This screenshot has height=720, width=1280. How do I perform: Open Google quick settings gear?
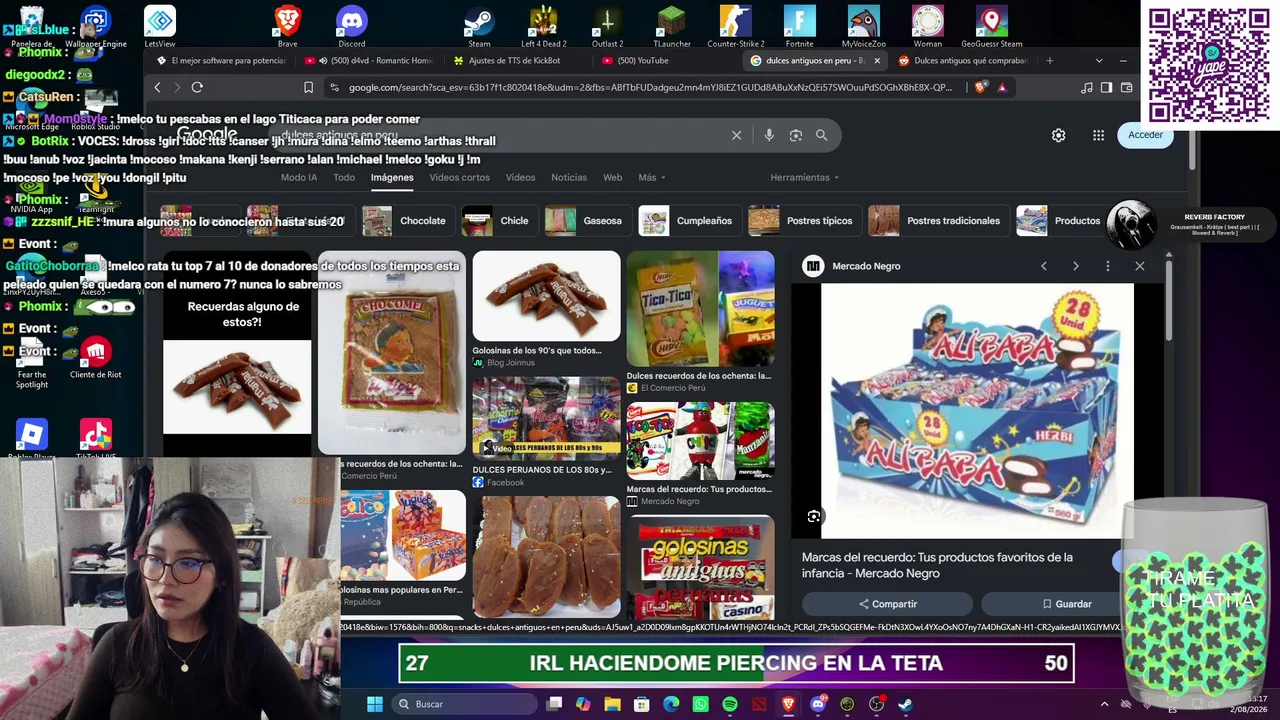pyautogui.click(x=1058, y=135)
